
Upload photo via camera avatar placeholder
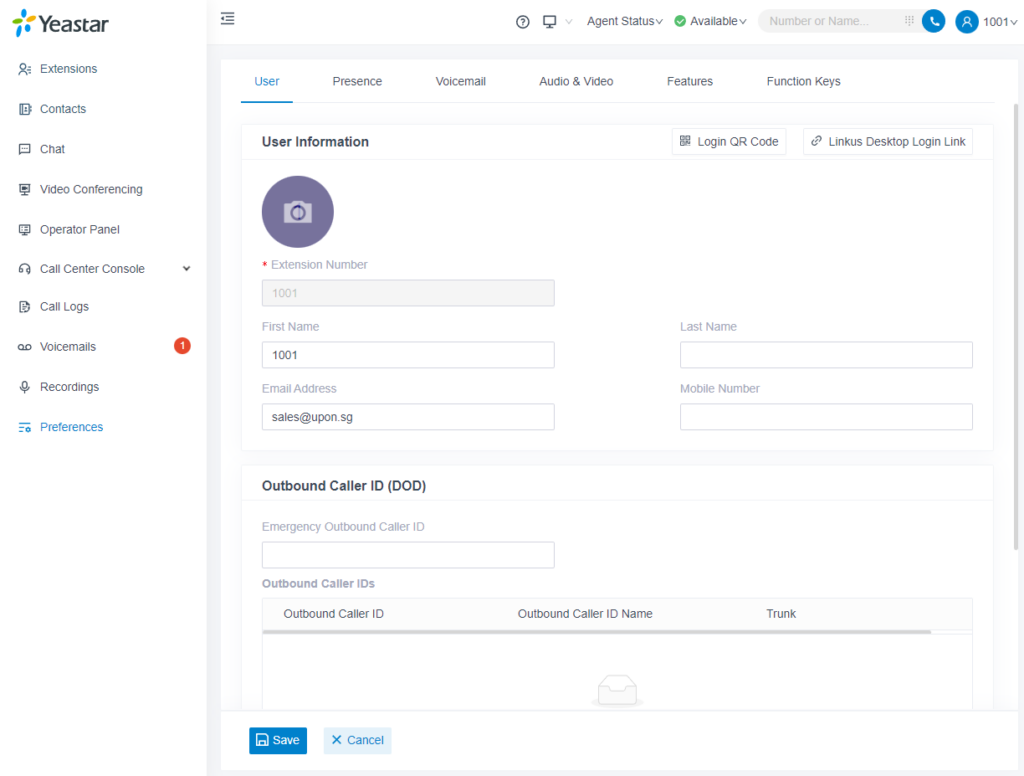297,212
